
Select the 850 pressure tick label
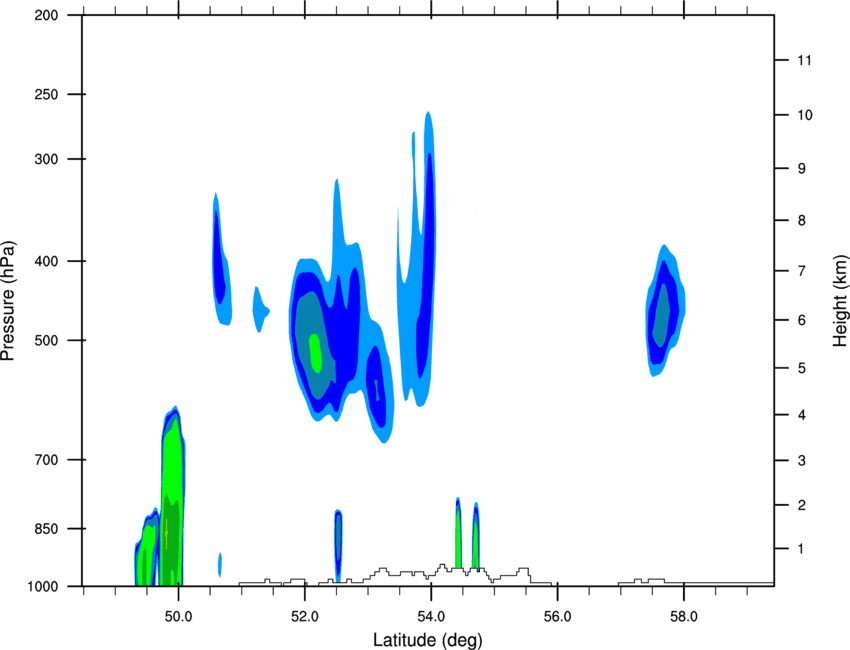click(46, 529)
